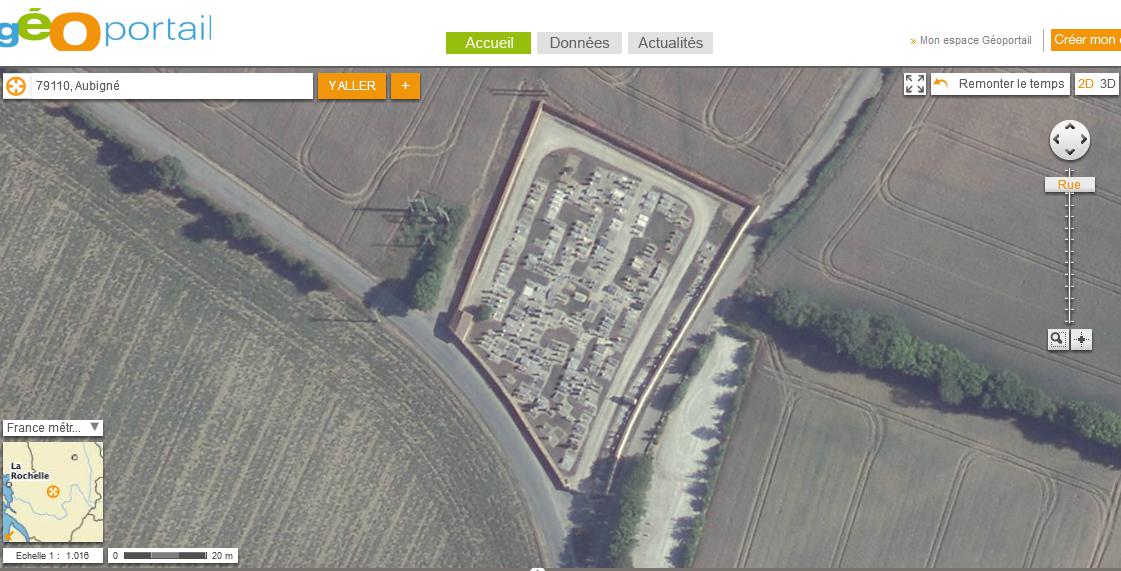Switch map to 3D mode
Image resolution: width=1121 pixels, height=571 pixels.
tap(1107, 84)
